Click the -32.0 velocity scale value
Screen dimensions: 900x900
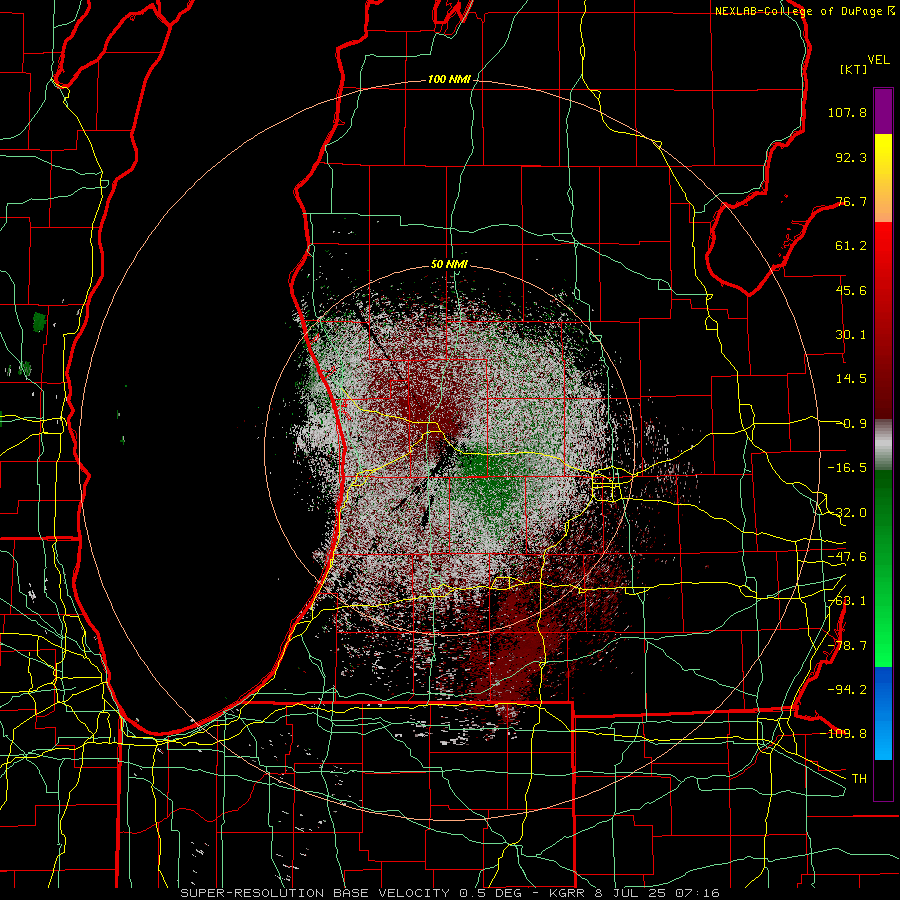[847, 513]
